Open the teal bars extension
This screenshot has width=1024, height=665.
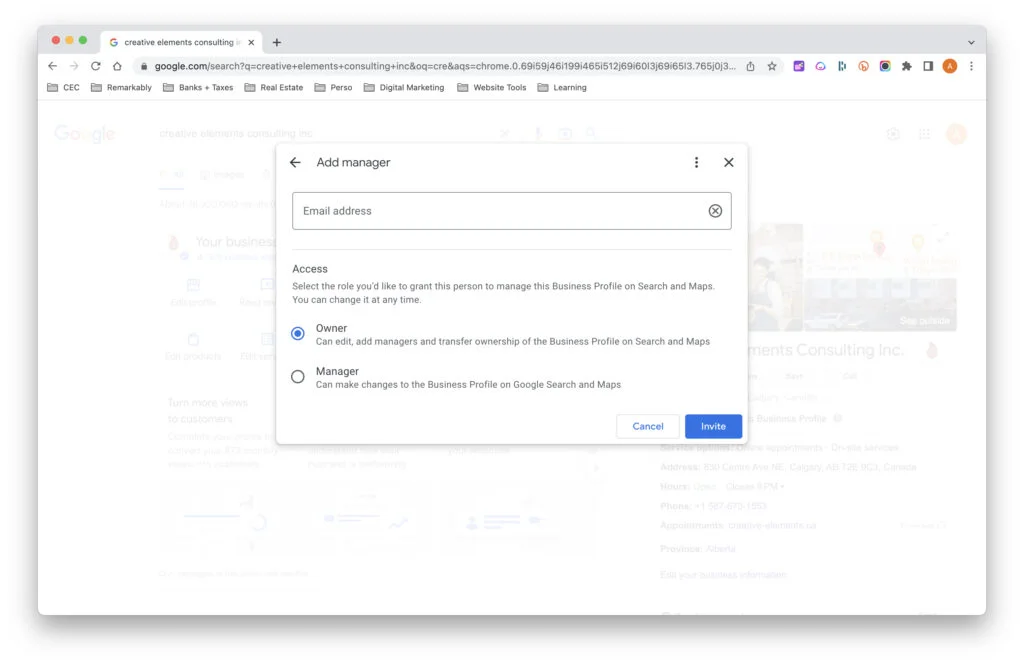tap(842, 66)
